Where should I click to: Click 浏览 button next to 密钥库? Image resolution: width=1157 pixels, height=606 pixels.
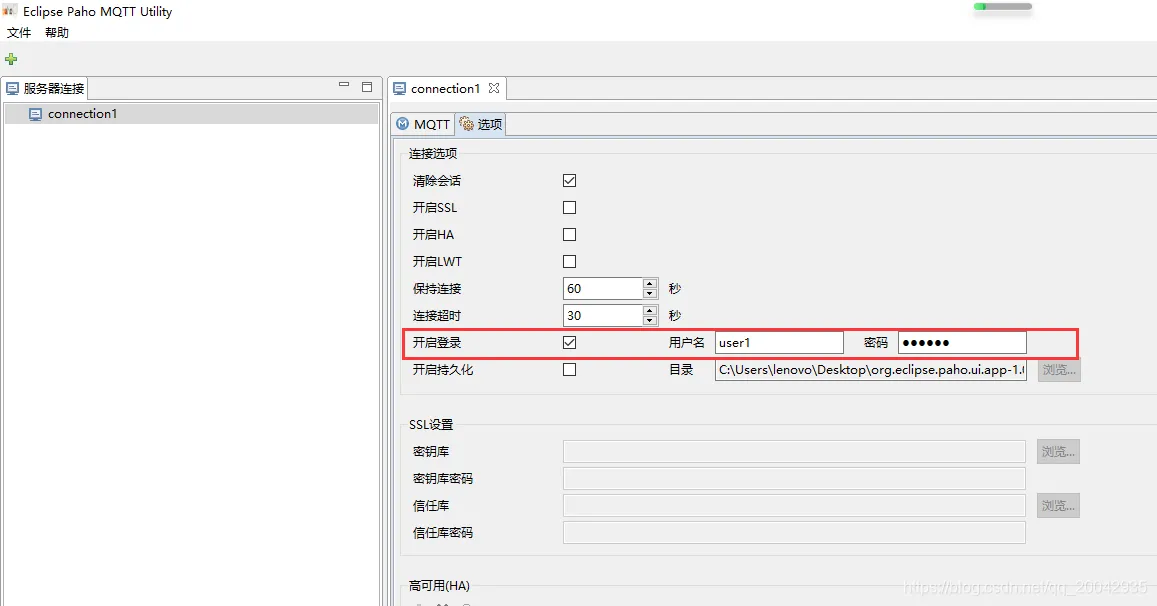[x=1059, y=452]
